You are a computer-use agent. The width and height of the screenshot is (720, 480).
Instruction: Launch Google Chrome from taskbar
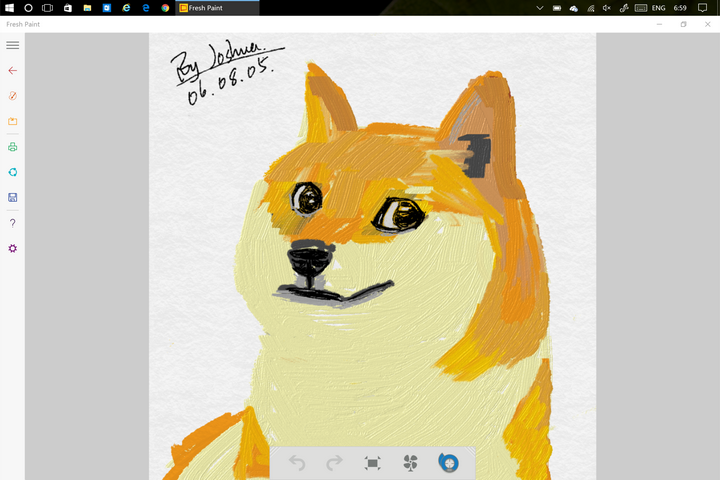click(x=165, y=8)
